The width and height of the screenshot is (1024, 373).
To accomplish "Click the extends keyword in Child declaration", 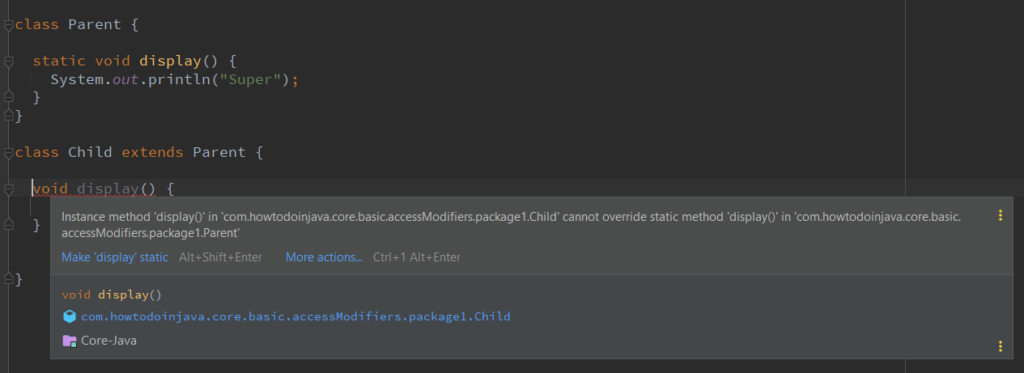I will 152,153.
